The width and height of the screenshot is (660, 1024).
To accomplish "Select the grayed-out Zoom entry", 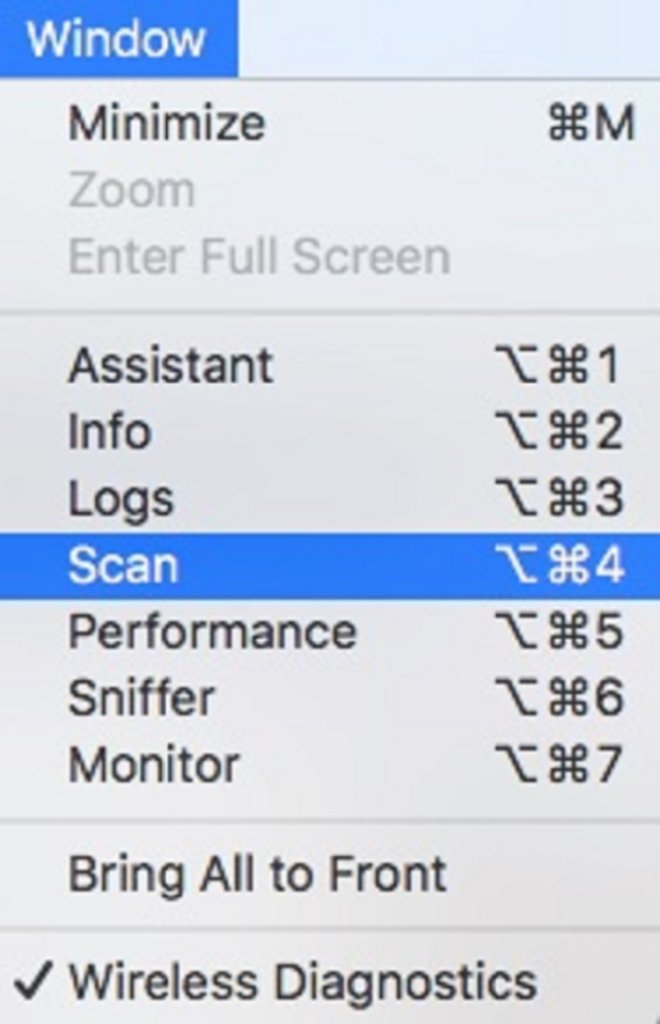I will (x=131, y=190).
